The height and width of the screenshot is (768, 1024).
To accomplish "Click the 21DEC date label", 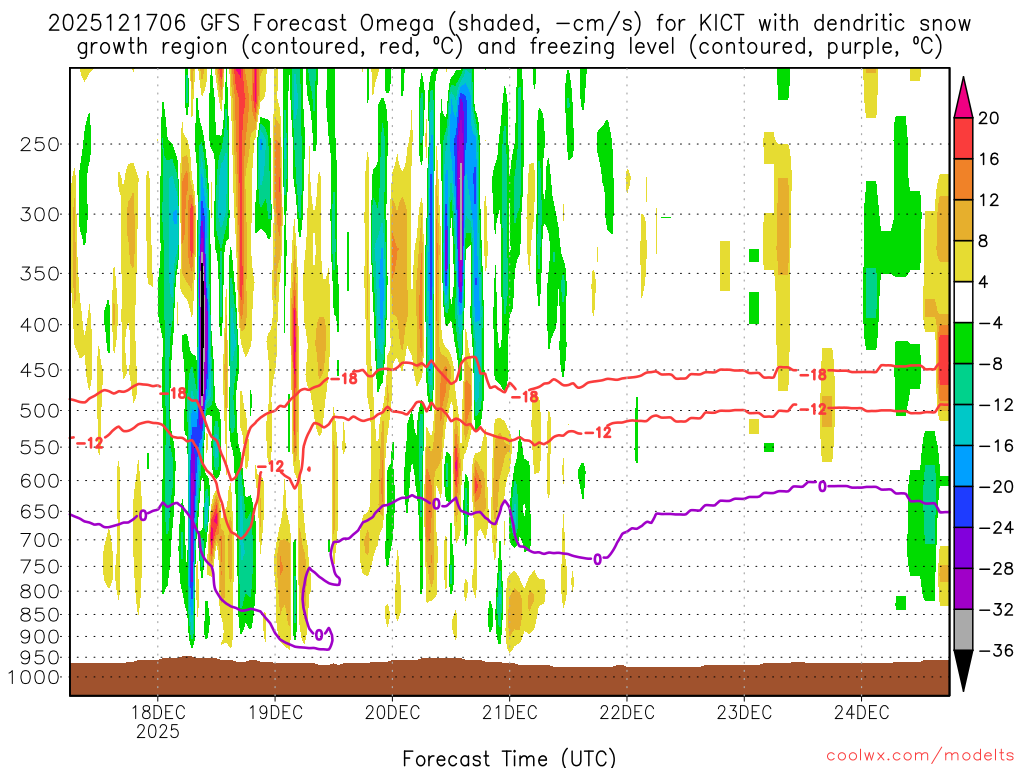I will tap(509, 712).
